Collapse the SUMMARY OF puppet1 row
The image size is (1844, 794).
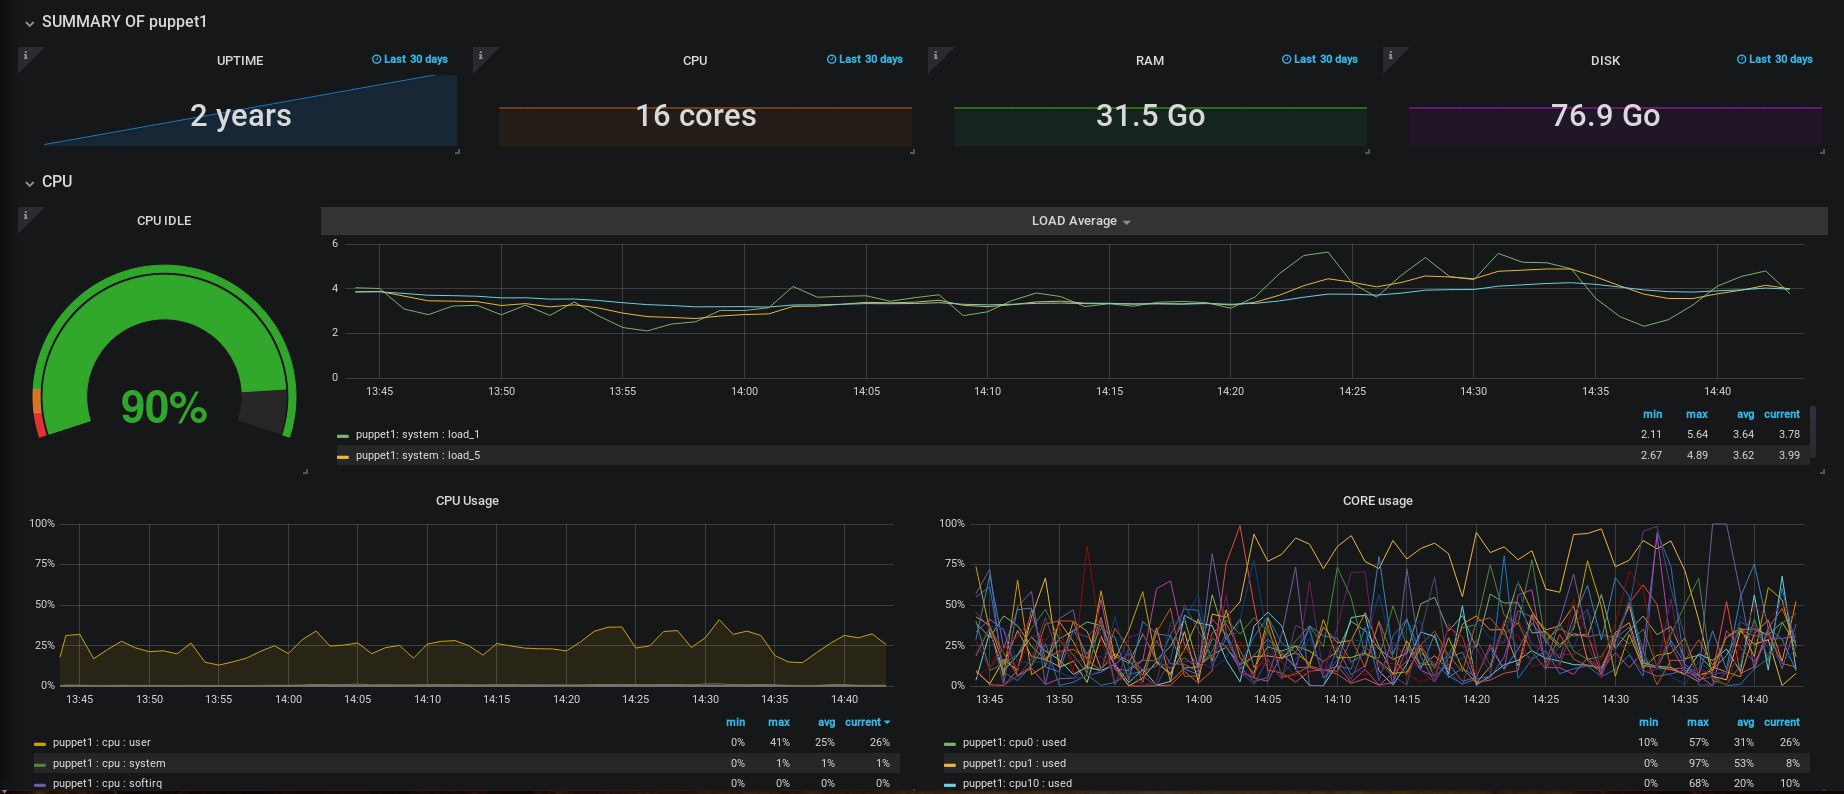[x=124, y=21]
